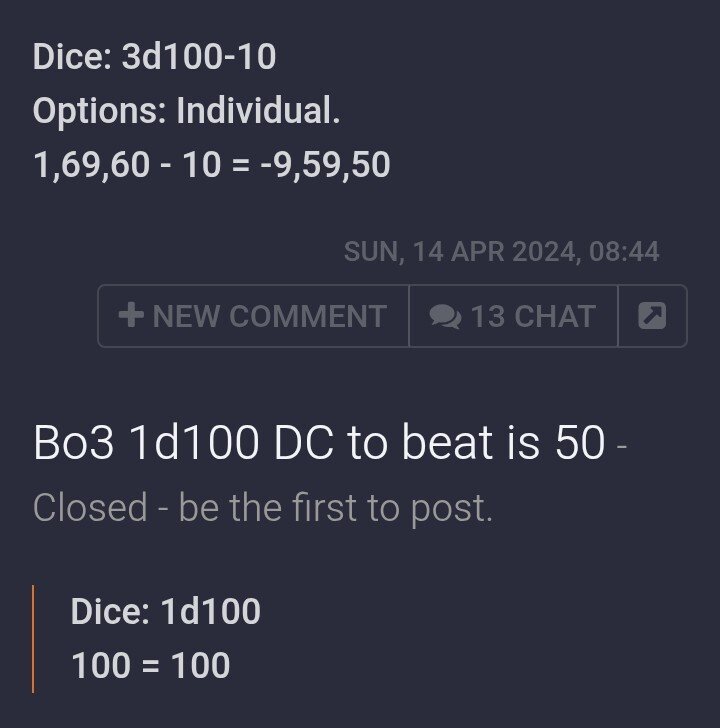720x728 pixels.
Task: Click the speech bubbles chat icon
Action: pos(445,316)
